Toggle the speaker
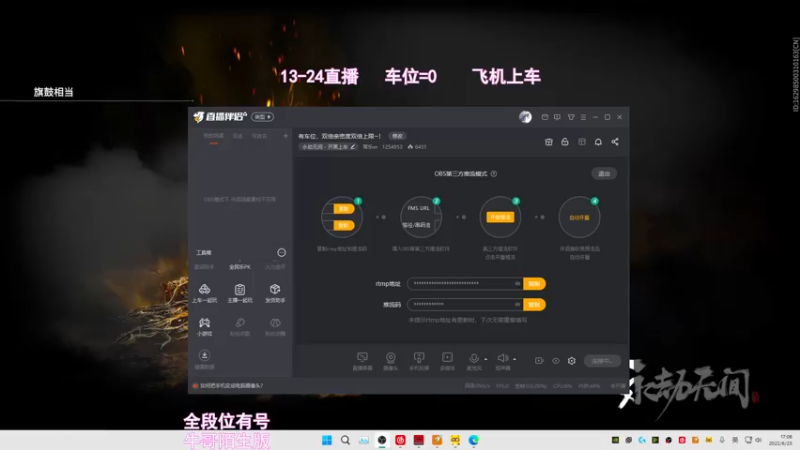The image size is (800, 450). (x=503, y=361)
